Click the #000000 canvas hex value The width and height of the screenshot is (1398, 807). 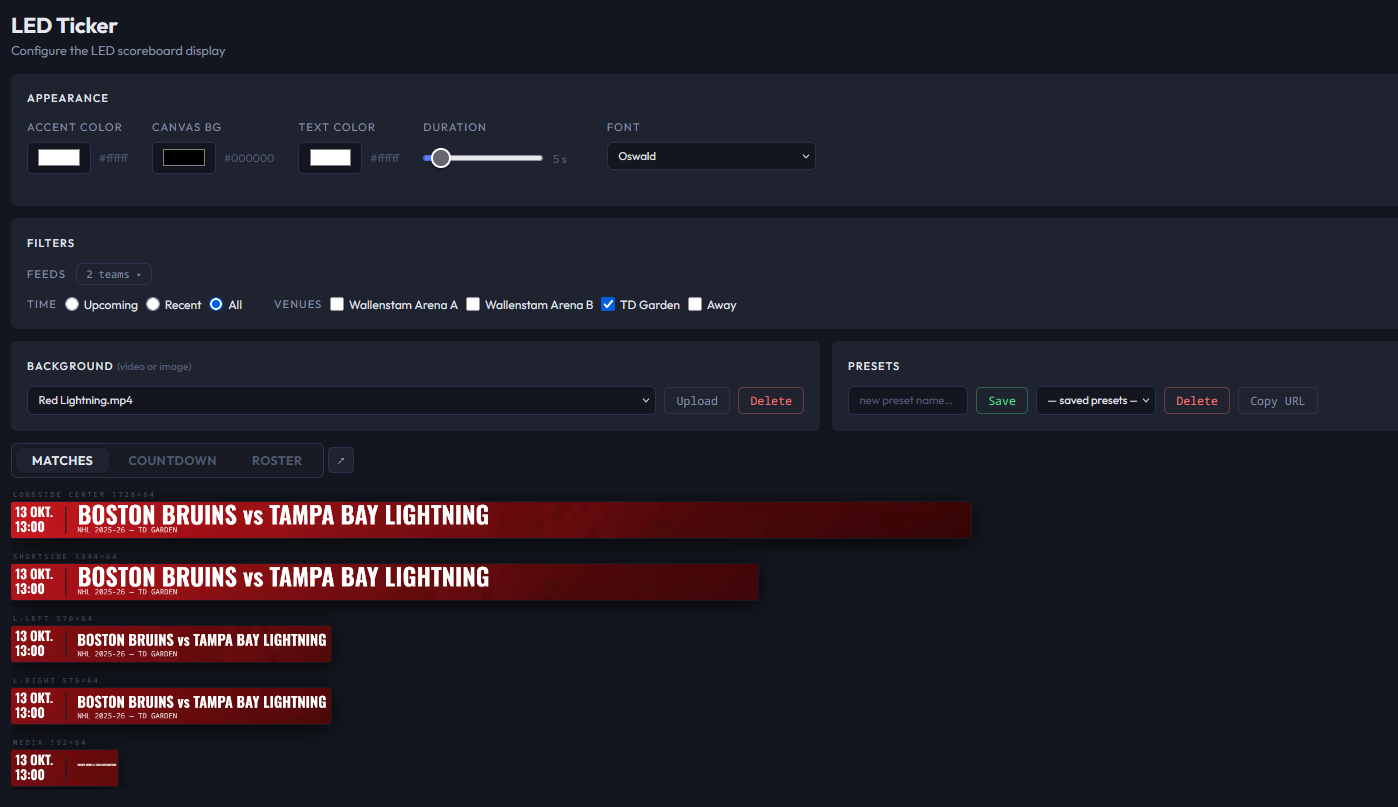[249, 158]
